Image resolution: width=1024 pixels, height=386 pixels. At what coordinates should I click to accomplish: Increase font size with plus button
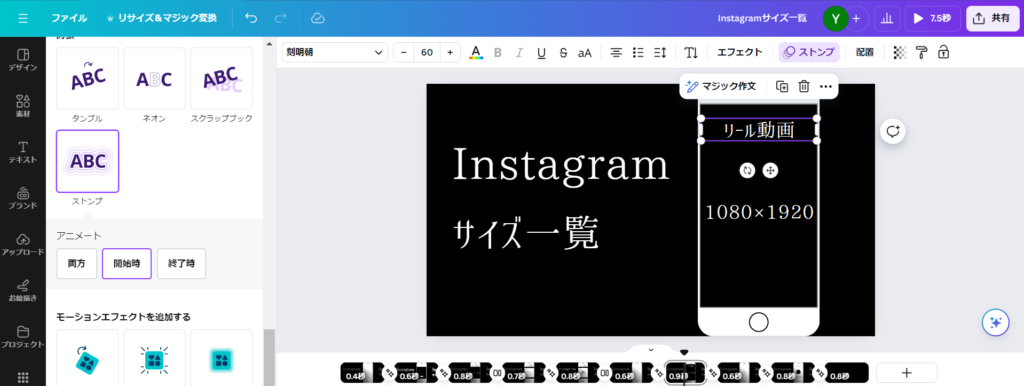tap(450, 53)
